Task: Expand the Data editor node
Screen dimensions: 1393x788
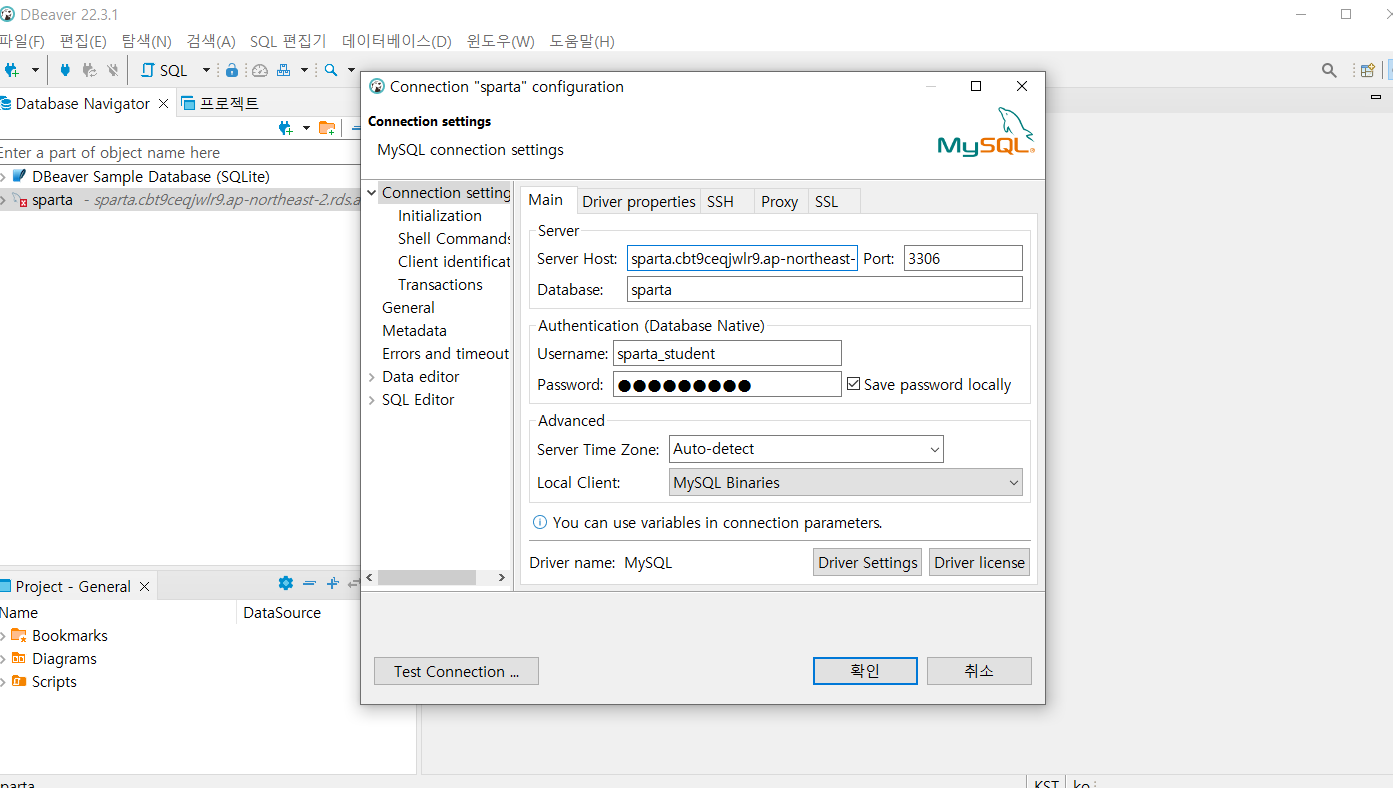Action: click(x=372, y=376)
